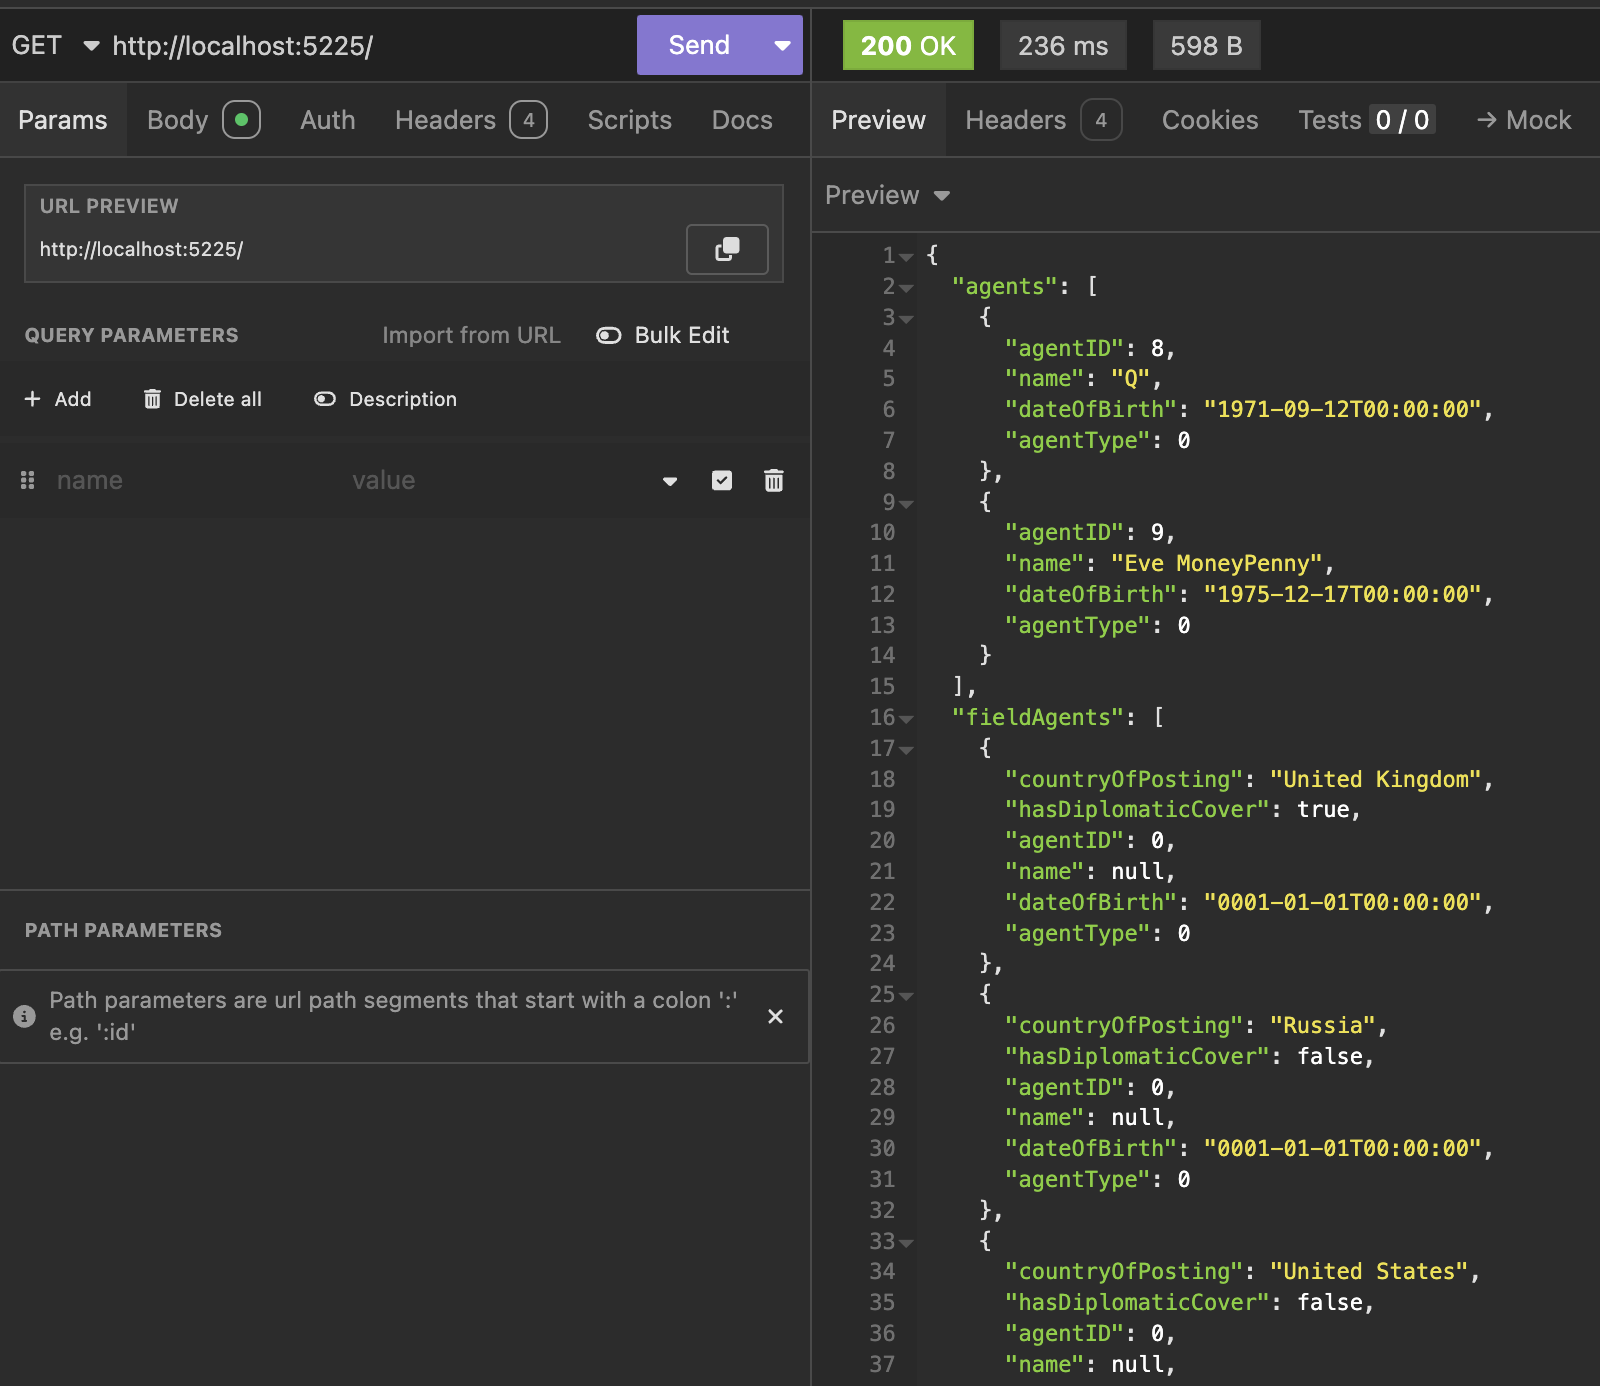Click Import from URL
This screenshot has width=1600, height=1386.
point(471,335)
